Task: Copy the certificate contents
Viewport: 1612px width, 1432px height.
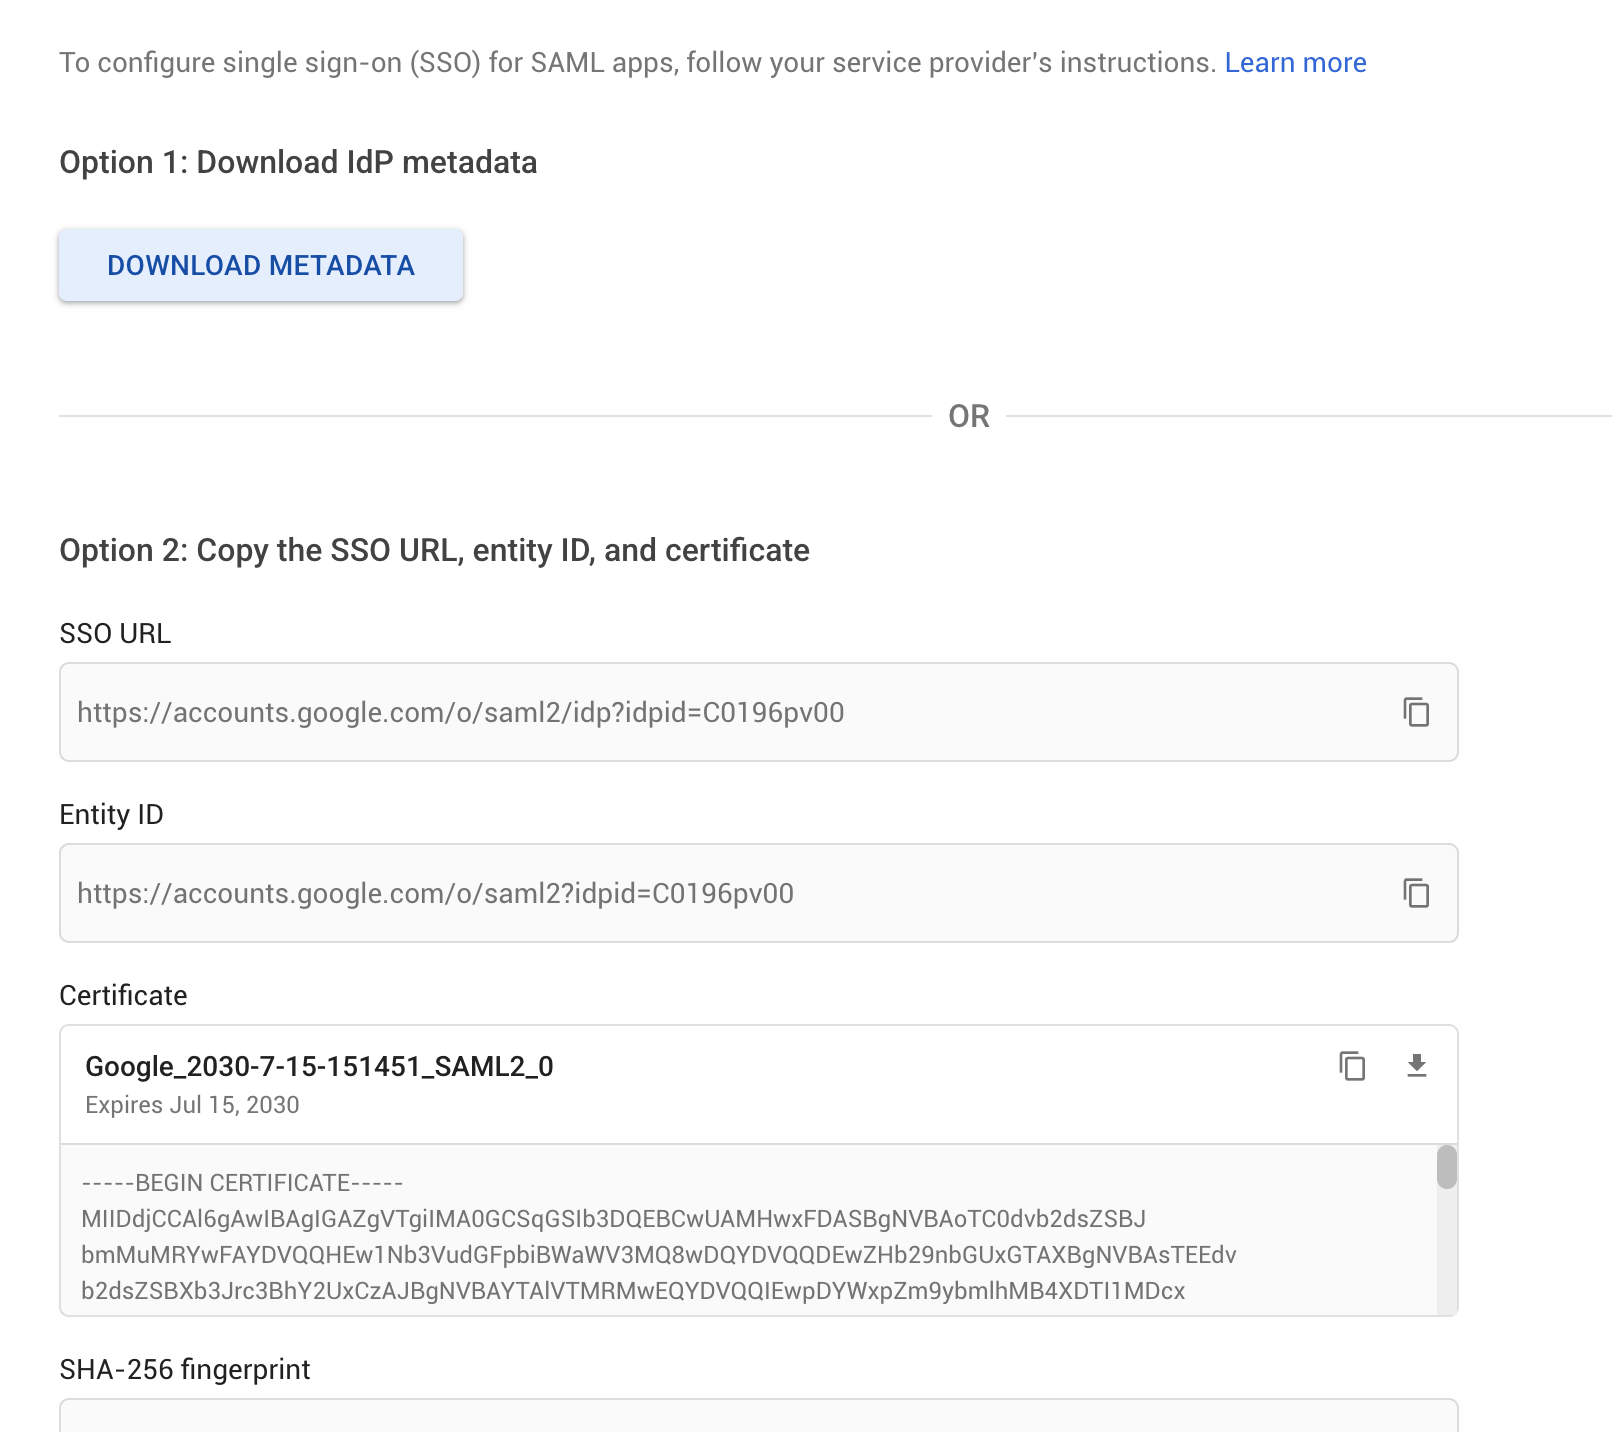Action: pyautogui.click(x=1352, y=1066)
